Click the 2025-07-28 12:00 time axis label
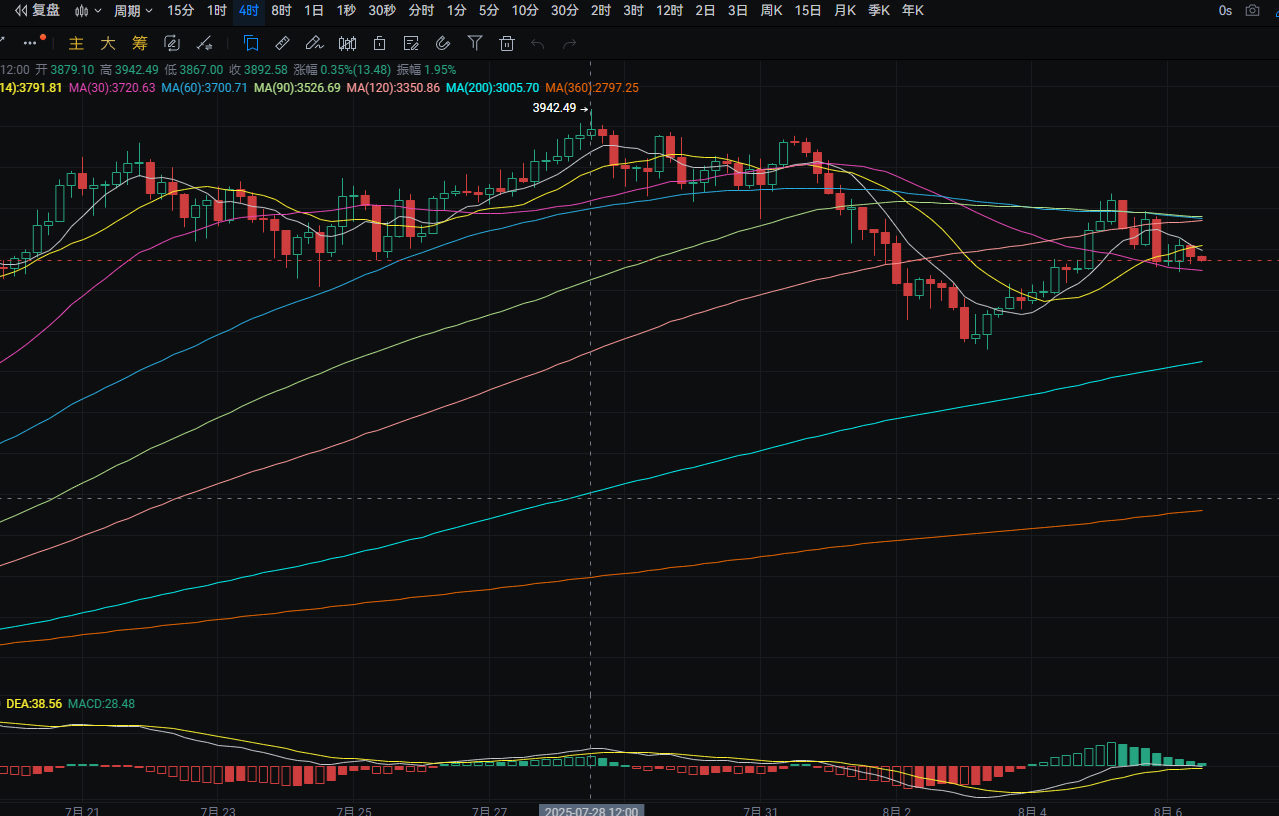The width and height of the screenshot is (1279, 816). click(x=591, y=810)
